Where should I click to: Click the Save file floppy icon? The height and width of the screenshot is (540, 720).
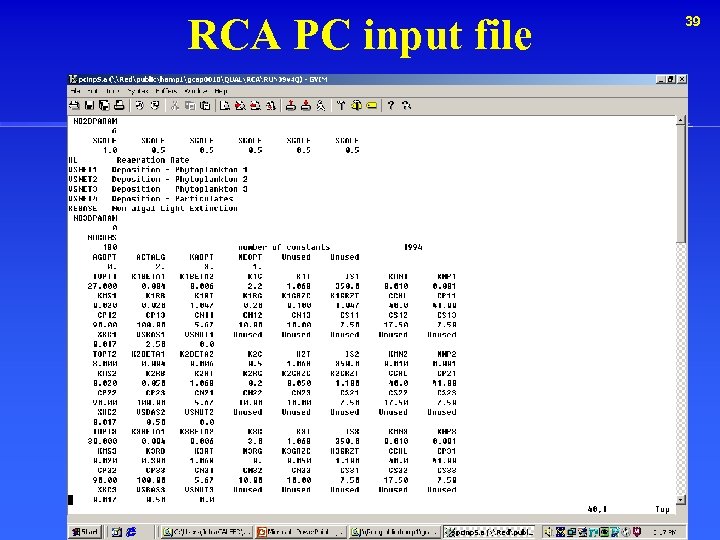click(89, 106)
